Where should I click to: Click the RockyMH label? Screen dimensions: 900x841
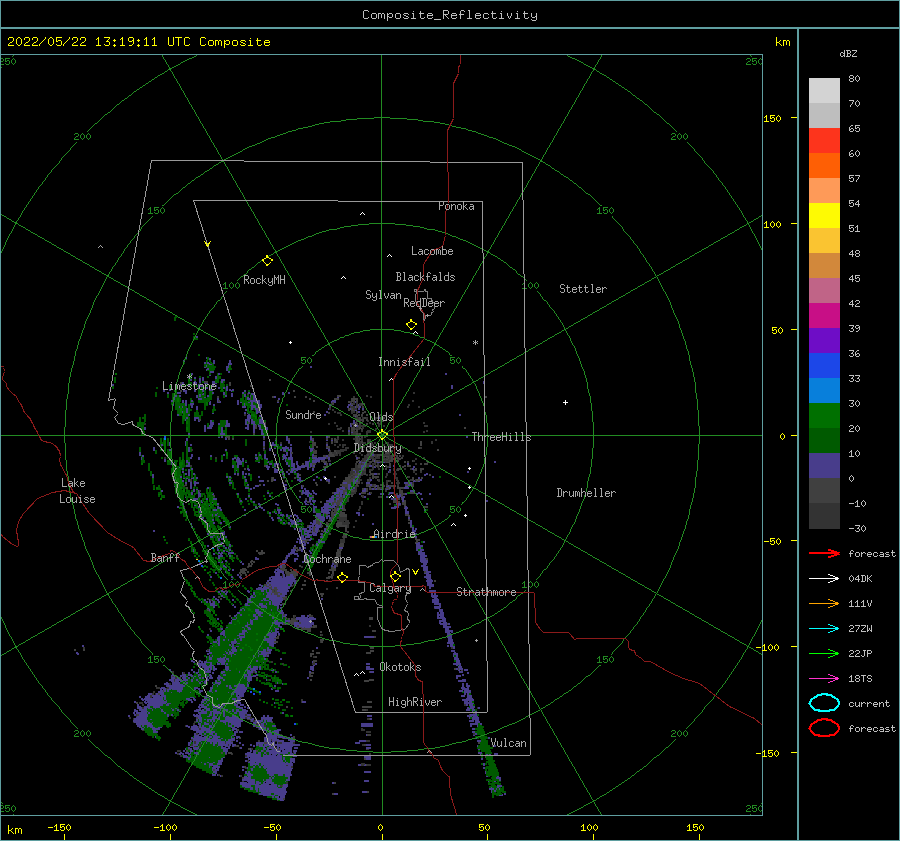pyautogui.click(x=264, y=280)
